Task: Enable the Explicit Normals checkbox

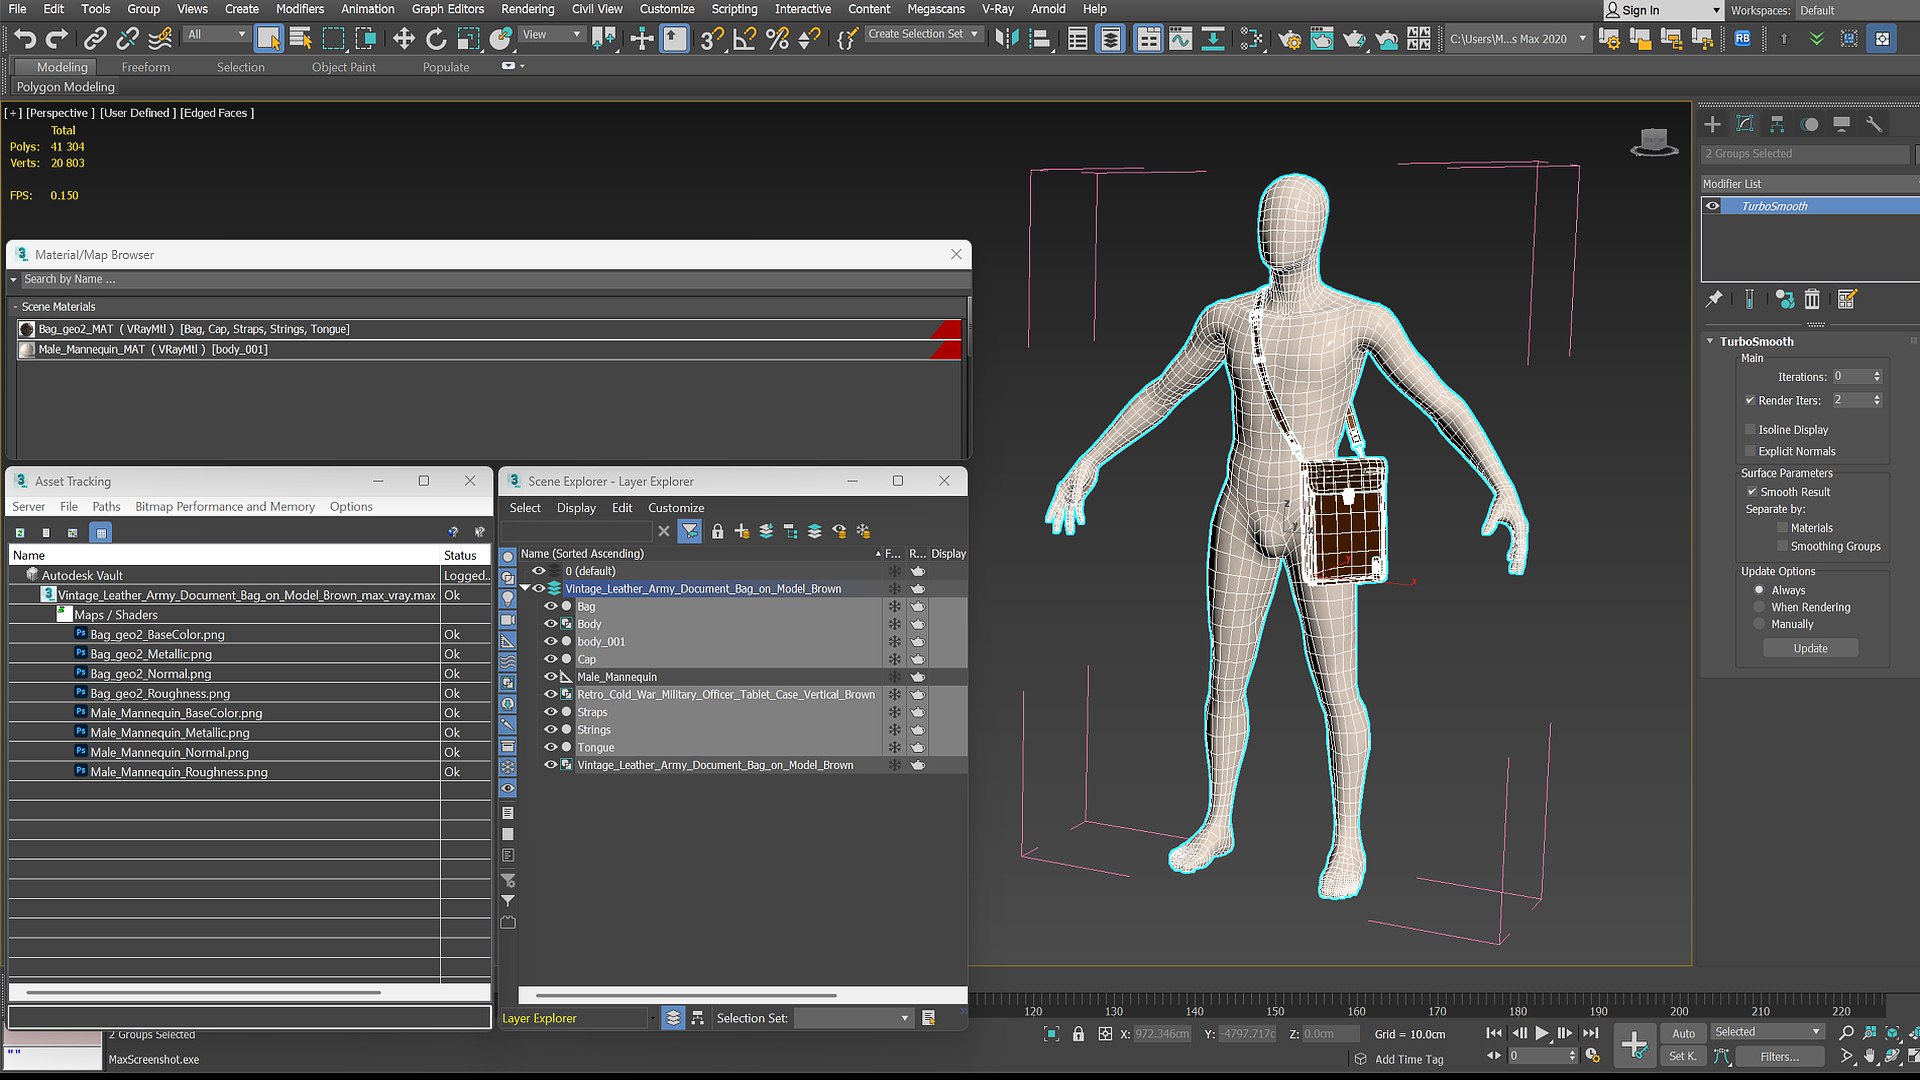Action: click(1750, 451)
